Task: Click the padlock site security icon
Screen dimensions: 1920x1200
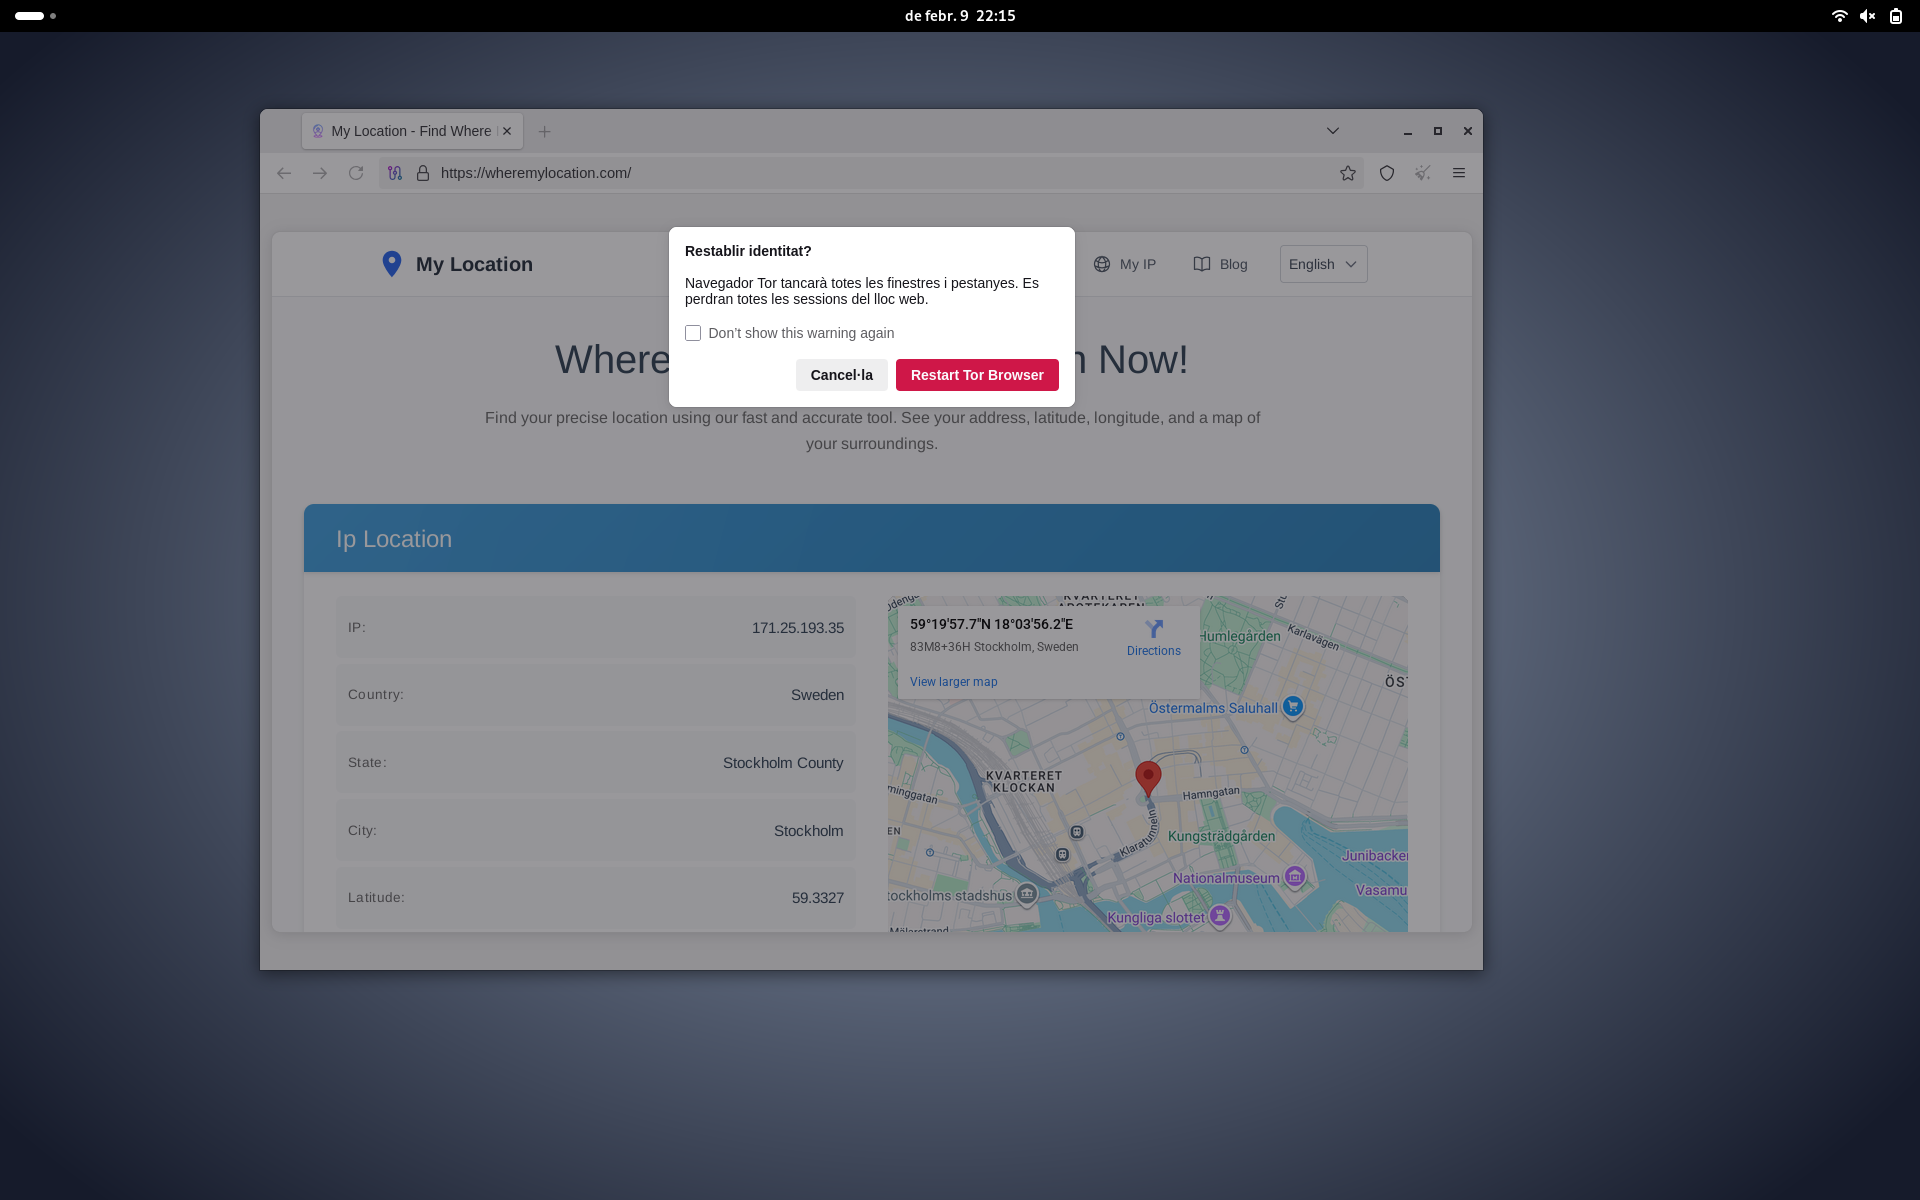Action: tap(423, 172)
